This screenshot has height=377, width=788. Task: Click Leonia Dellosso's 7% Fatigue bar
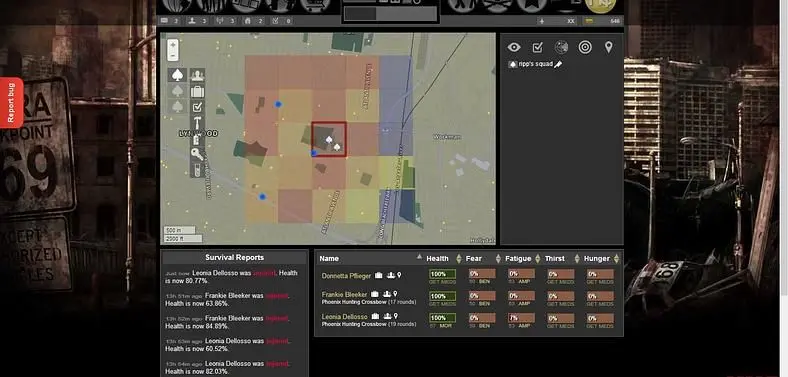(x=522, y=318)
